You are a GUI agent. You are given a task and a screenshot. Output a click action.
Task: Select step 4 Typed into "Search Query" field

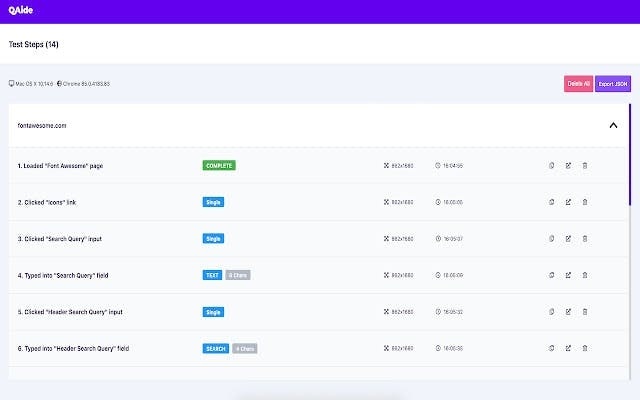[63, 275]
